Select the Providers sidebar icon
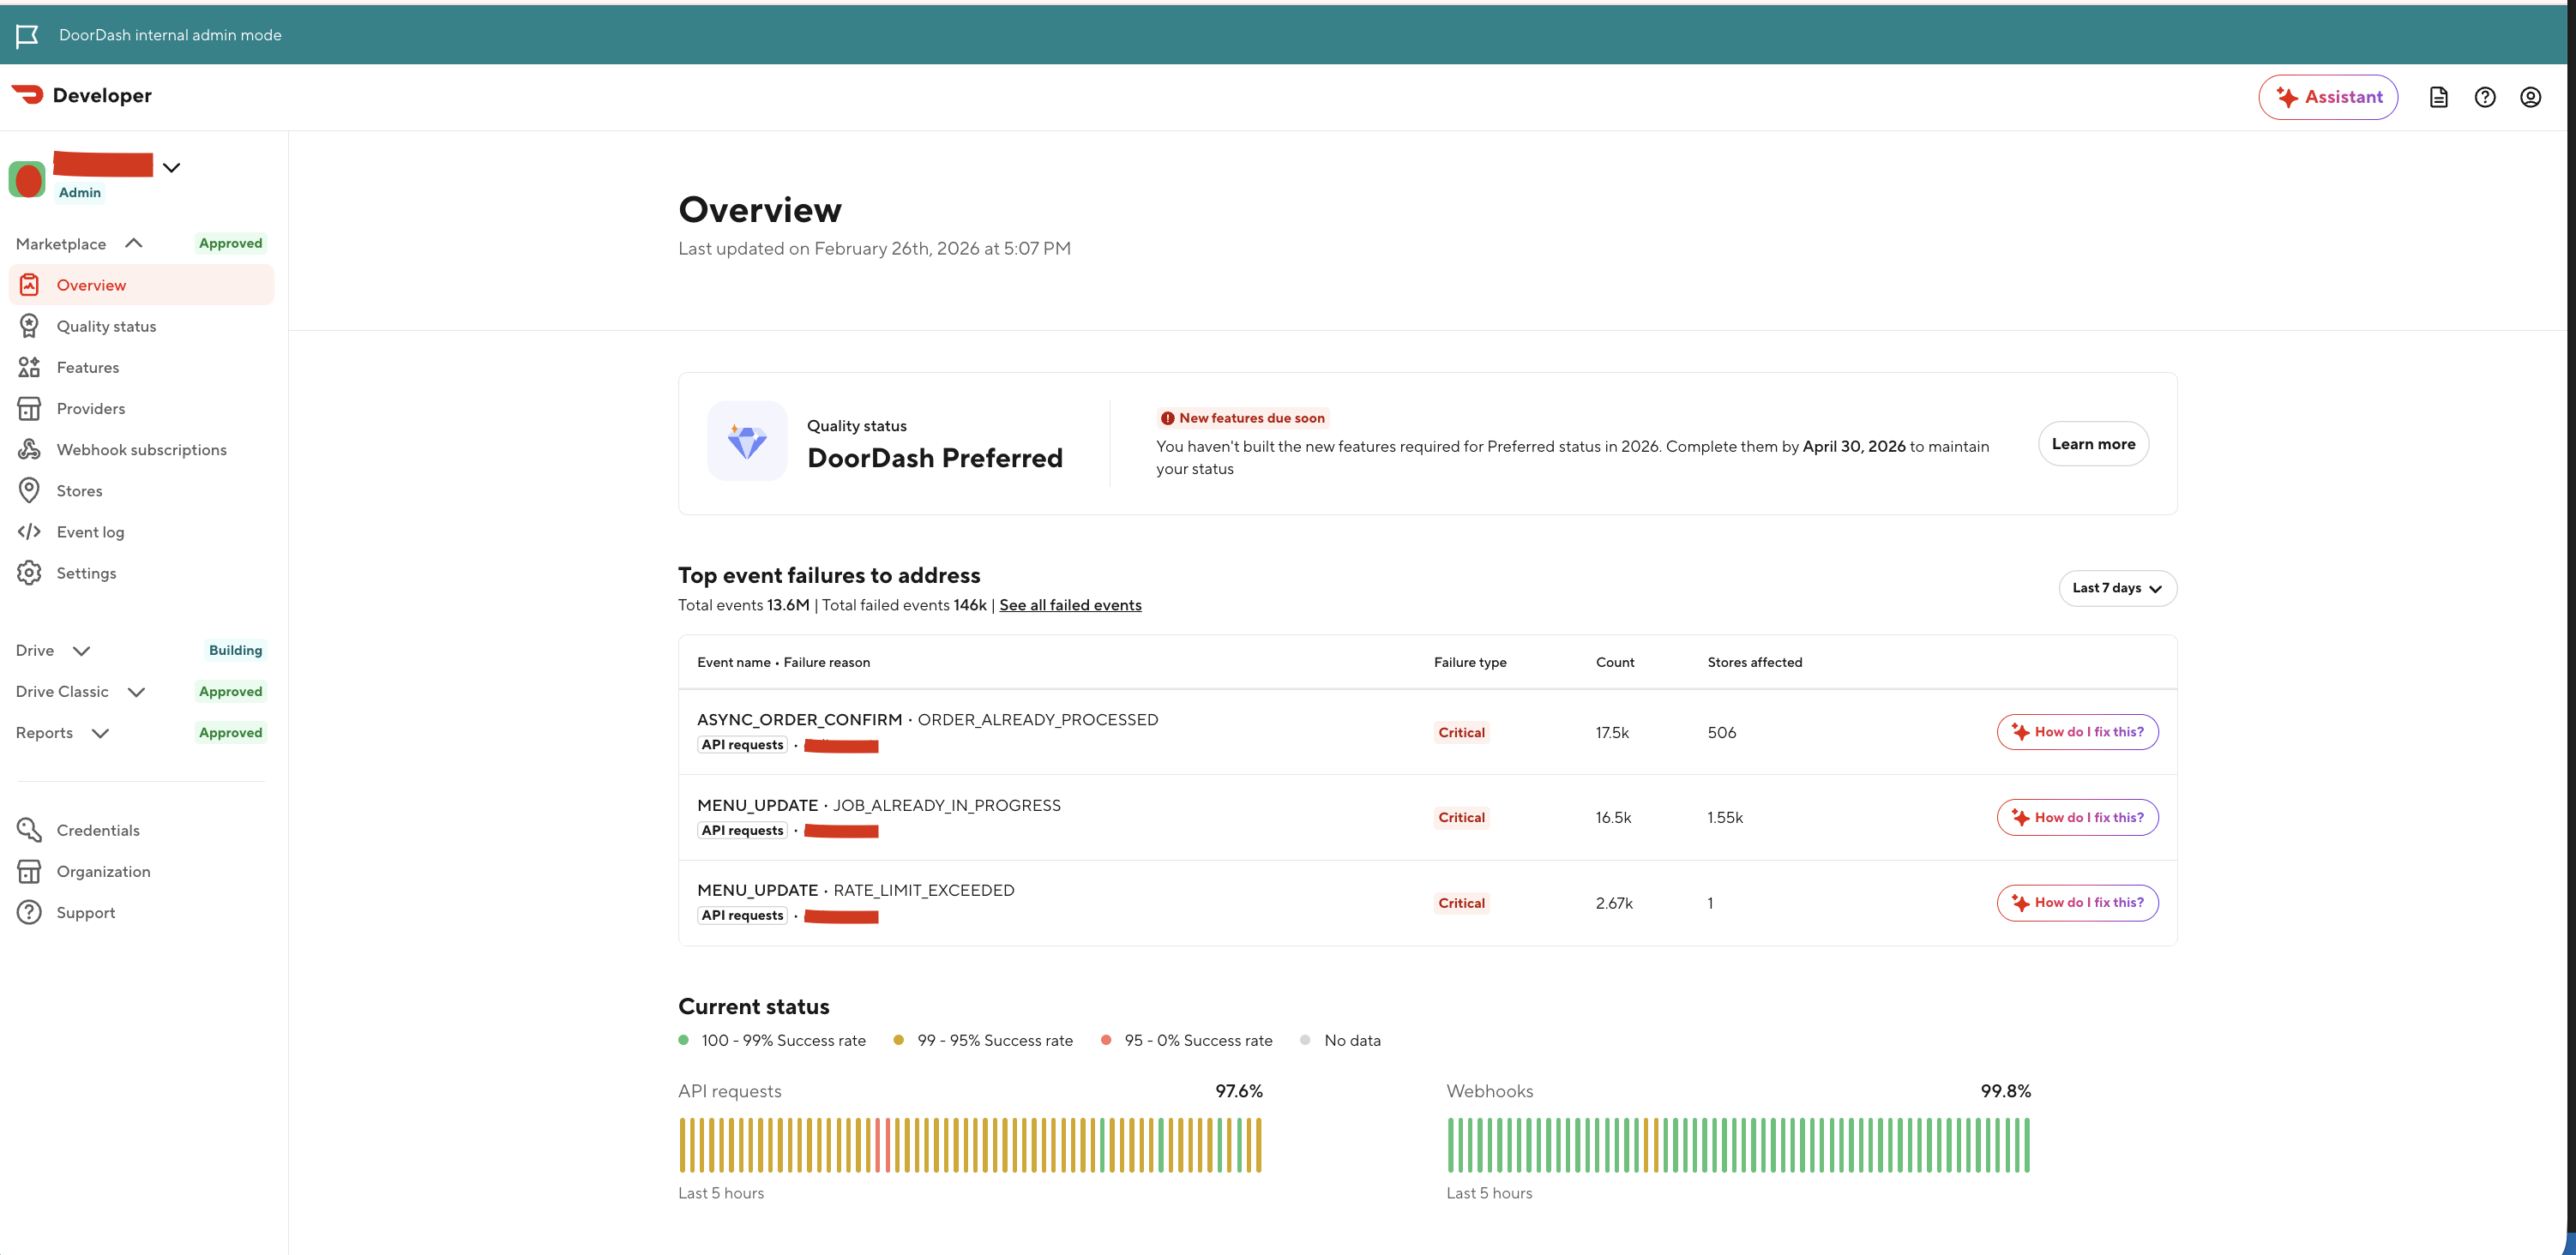 pyautogui.click(x=29, y=408)
